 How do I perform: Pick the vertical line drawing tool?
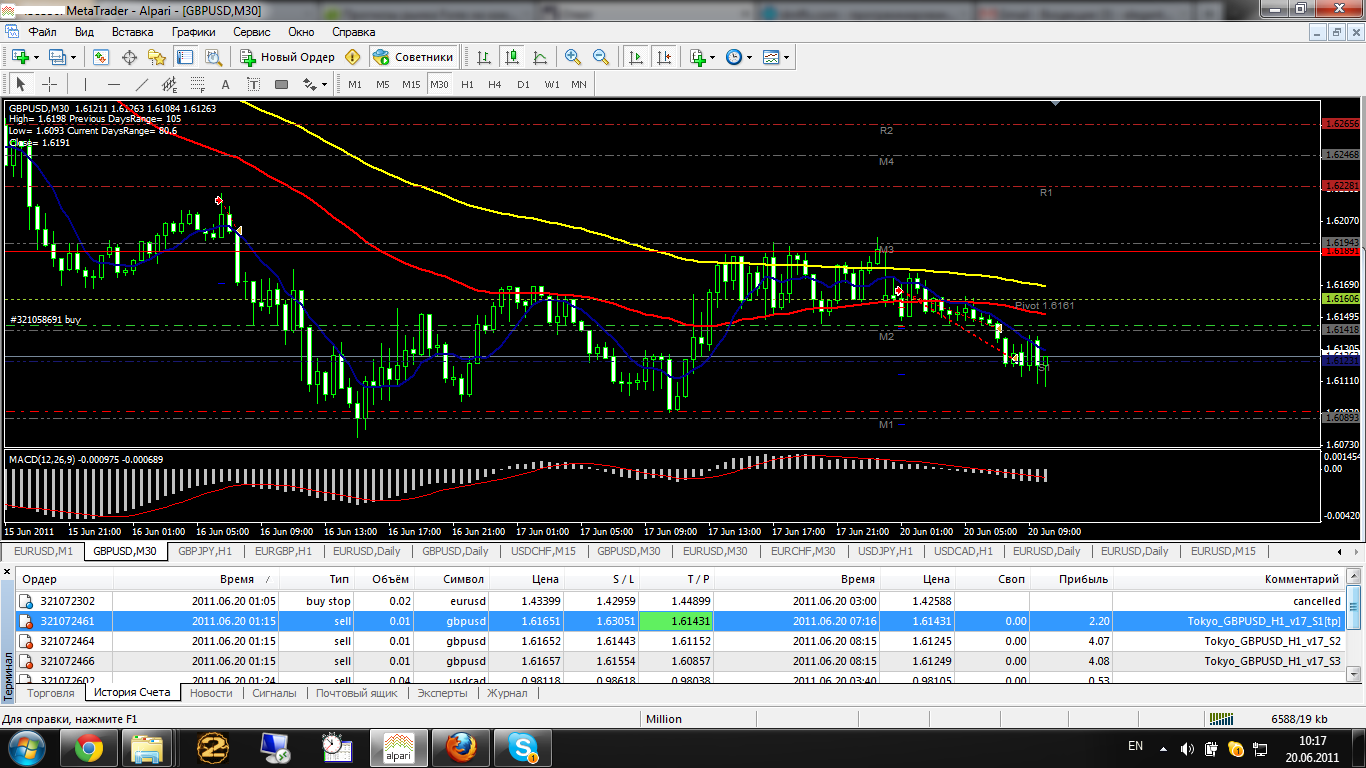coord(85,84)
